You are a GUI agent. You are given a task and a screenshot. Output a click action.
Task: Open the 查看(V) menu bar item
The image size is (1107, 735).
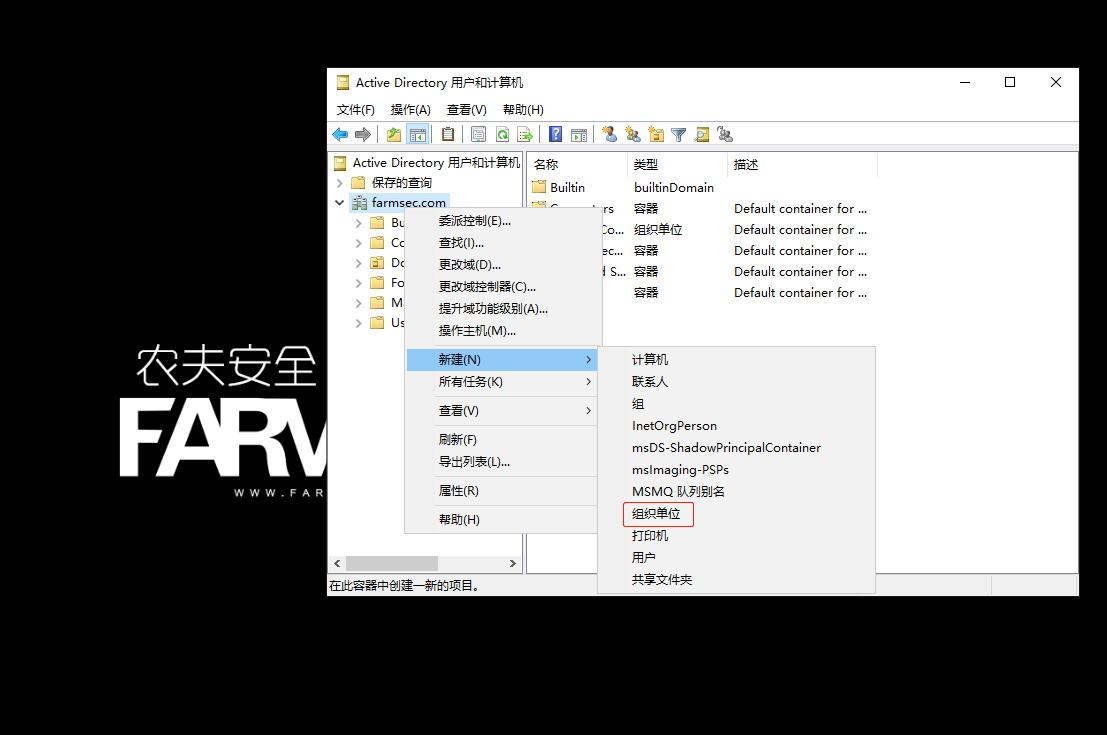[x=466, y=109]
